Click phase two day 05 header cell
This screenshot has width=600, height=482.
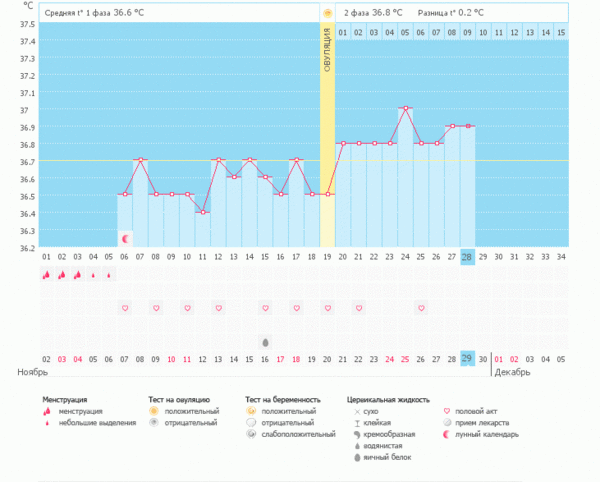405,33
